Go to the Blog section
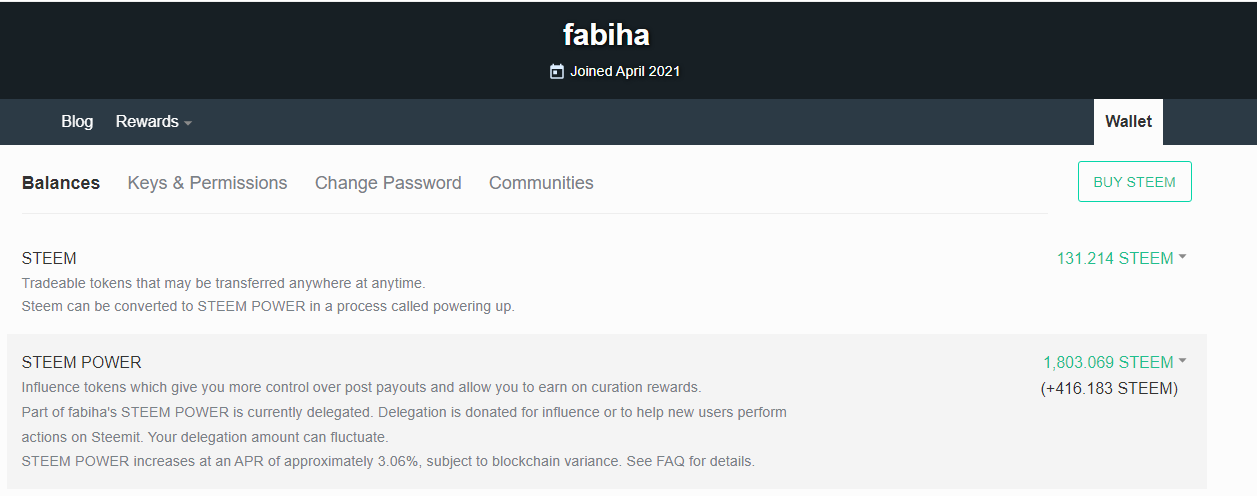The width and height of the screenshot is (1257, 496). point(77,121)
